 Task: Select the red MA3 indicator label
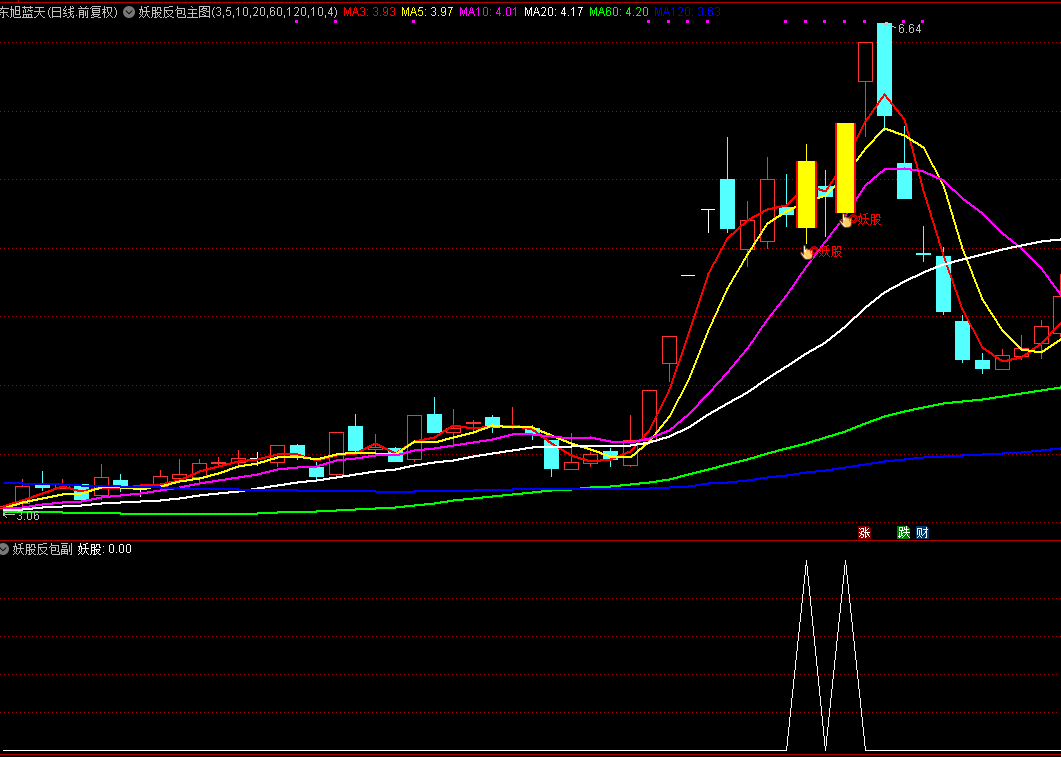(369, 13)
